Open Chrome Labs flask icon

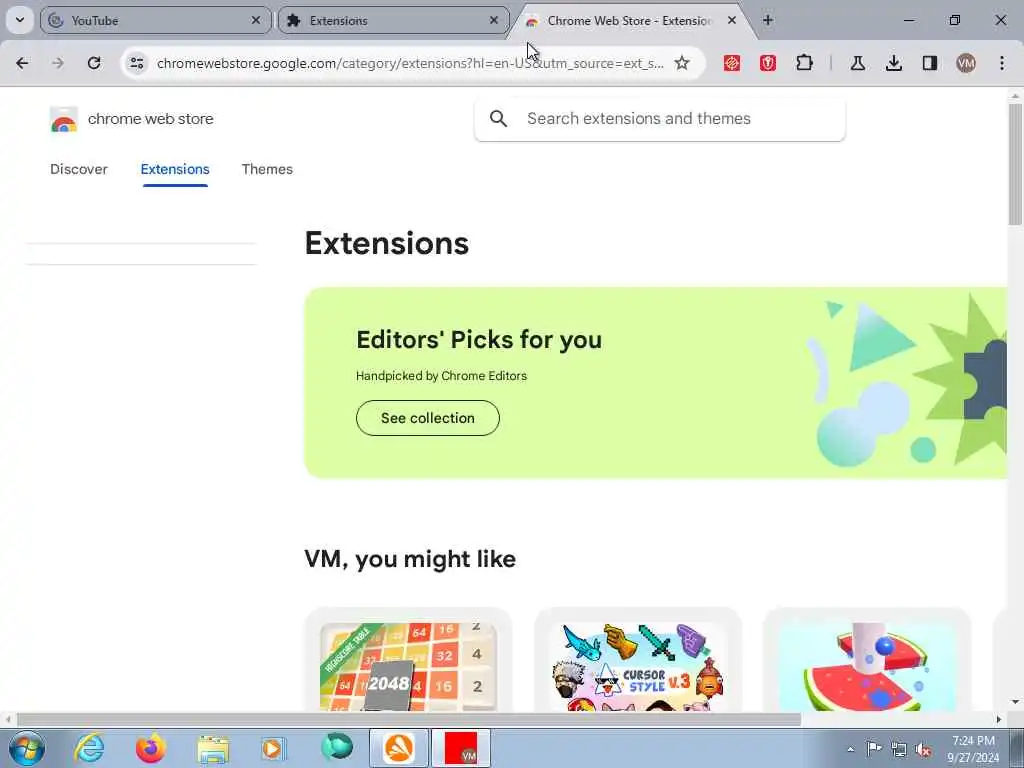click(x=857, y=63)
